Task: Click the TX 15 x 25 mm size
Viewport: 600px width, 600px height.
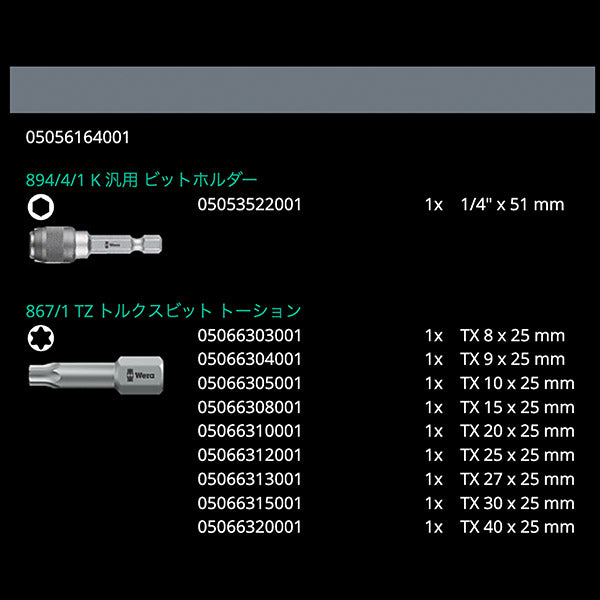Action: point(517,408)
